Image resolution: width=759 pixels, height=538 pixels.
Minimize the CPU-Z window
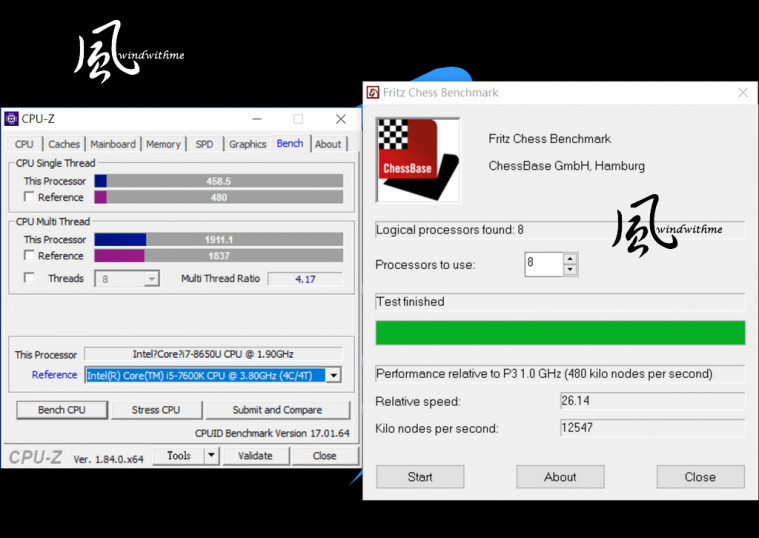pos(256,119)
